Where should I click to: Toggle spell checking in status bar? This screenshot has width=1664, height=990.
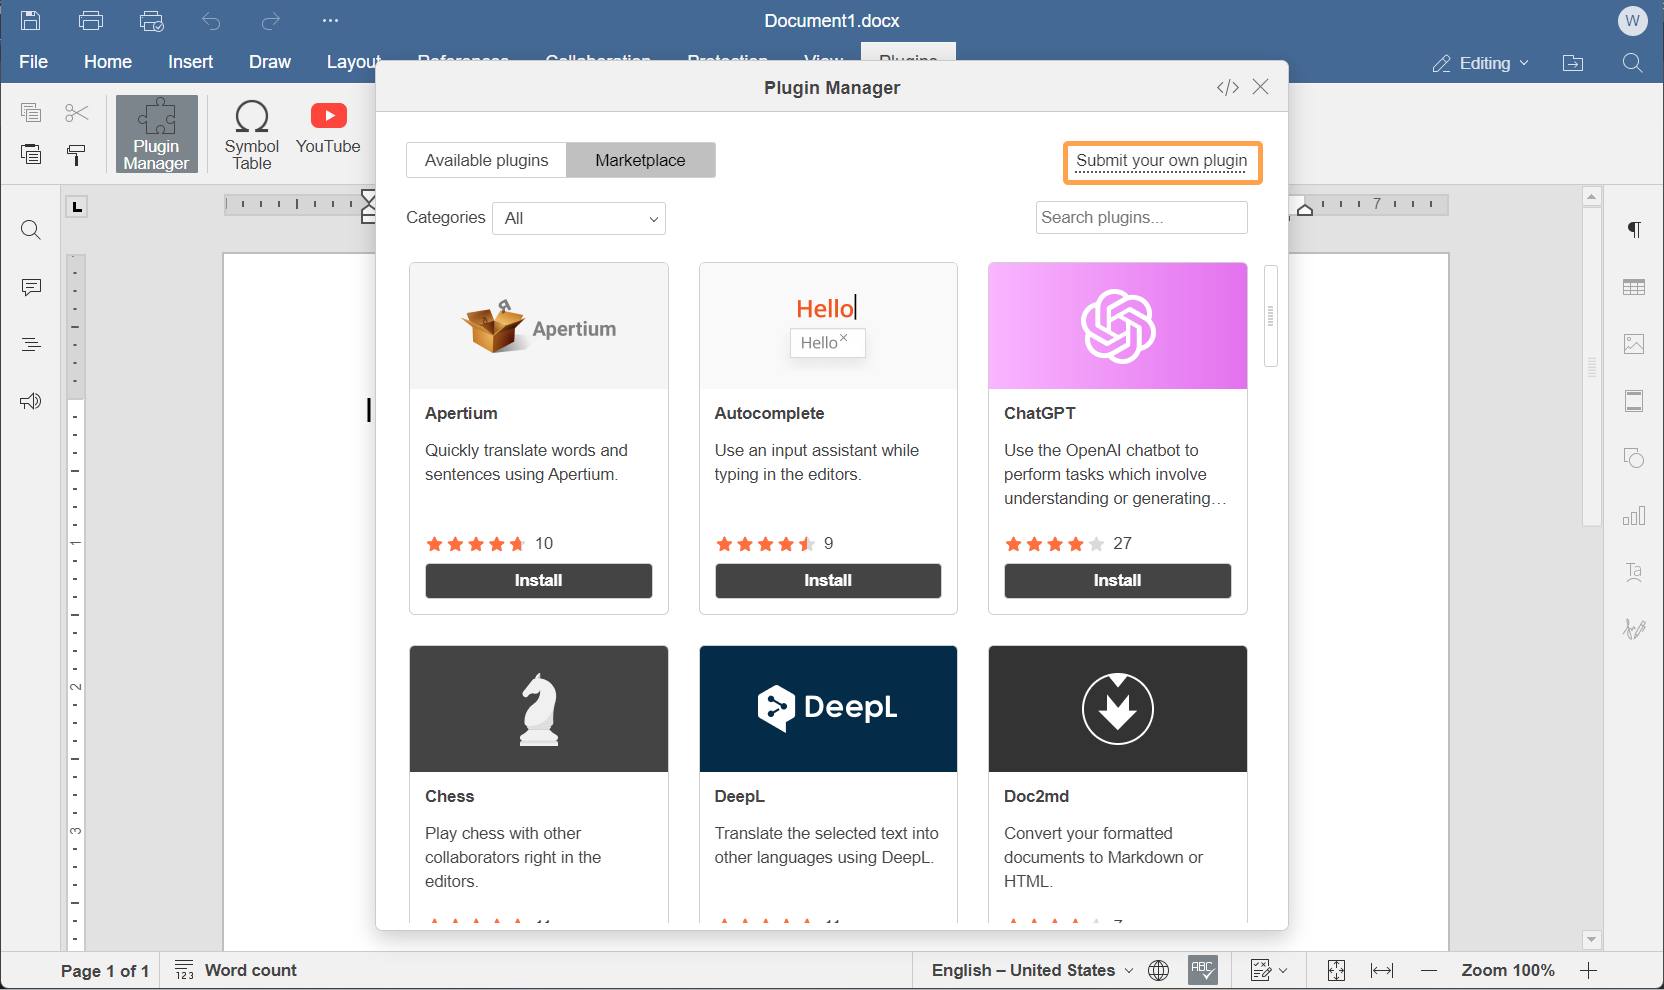1203,970
